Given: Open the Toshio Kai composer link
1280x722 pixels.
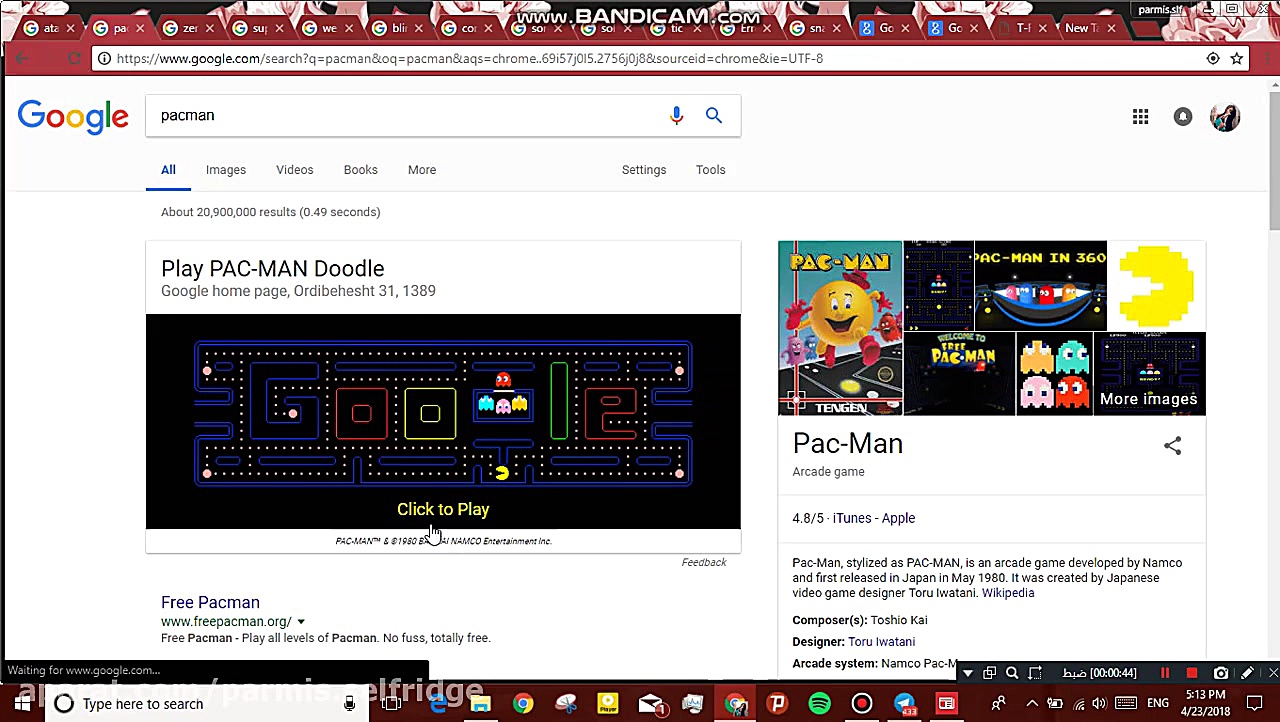Looking at the screenshot, I should coord(899,620).
